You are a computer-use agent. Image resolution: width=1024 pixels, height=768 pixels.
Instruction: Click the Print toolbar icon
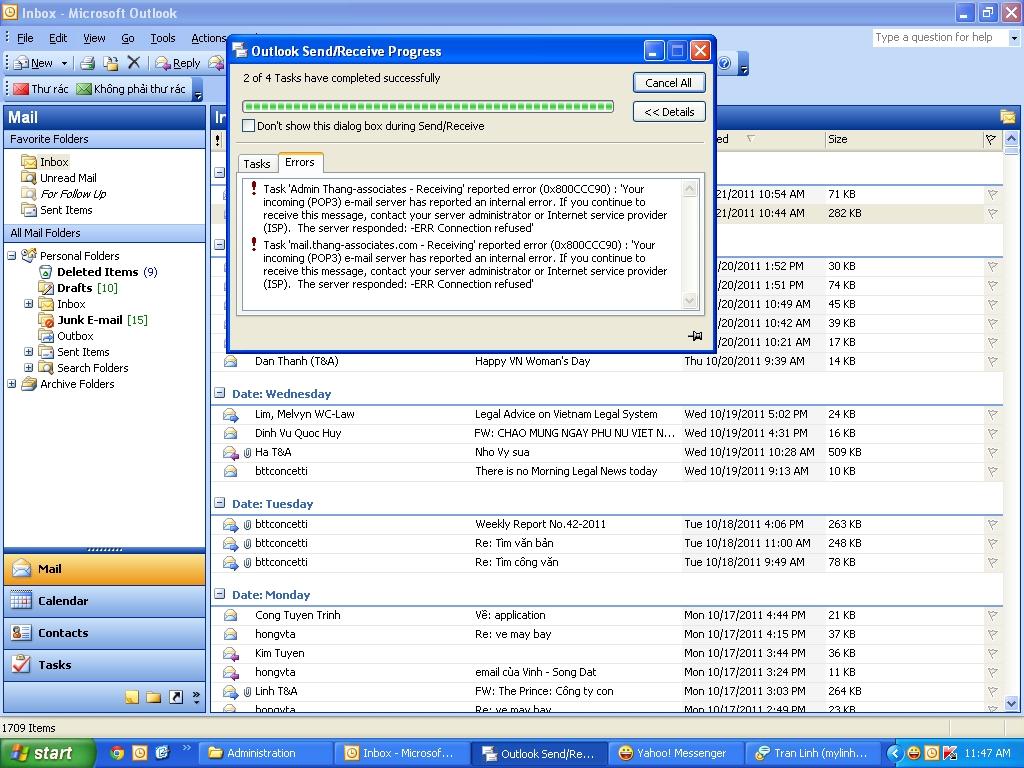(x=88, y=63)
